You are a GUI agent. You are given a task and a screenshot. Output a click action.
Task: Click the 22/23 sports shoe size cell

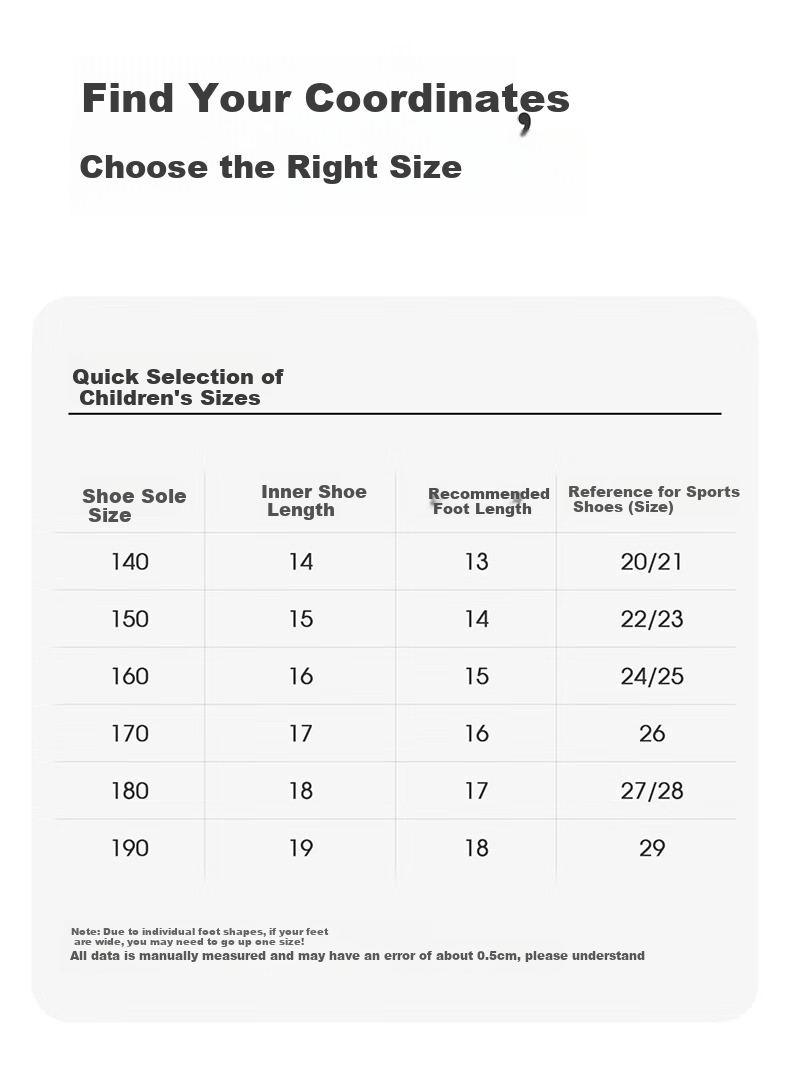pyautogui.click(x=651, y=620)
